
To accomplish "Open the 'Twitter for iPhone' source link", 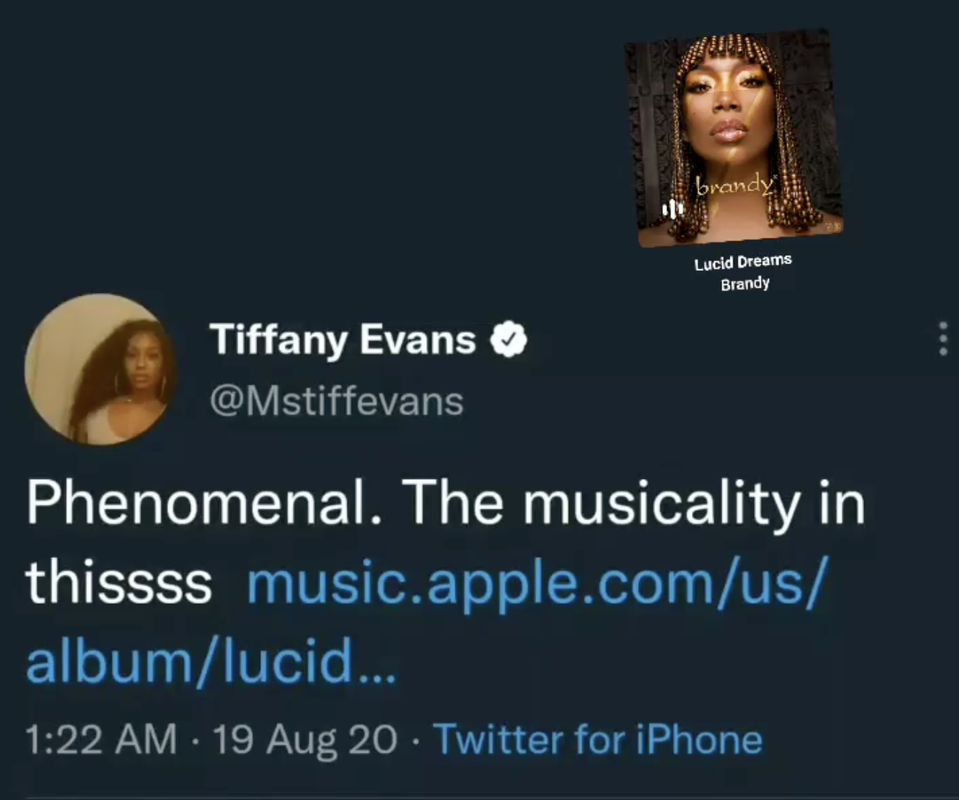I will click(x=598, y=739).
